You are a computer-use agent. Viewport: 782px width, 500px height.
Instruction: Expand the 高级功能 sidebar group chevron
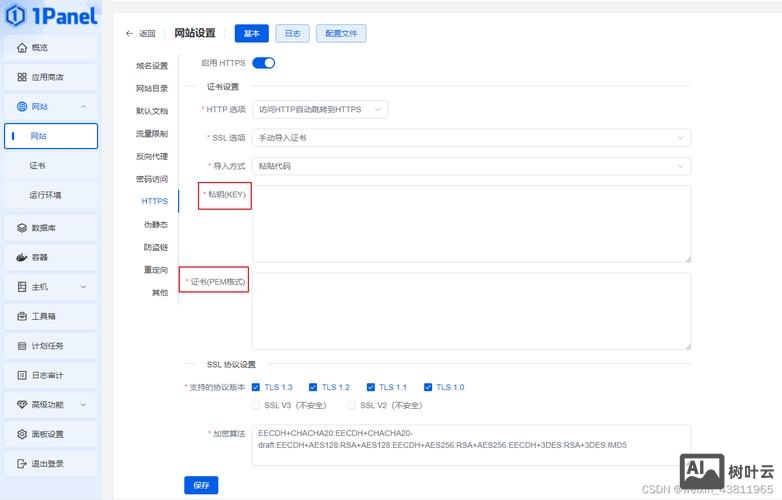(x=83, y=404)
